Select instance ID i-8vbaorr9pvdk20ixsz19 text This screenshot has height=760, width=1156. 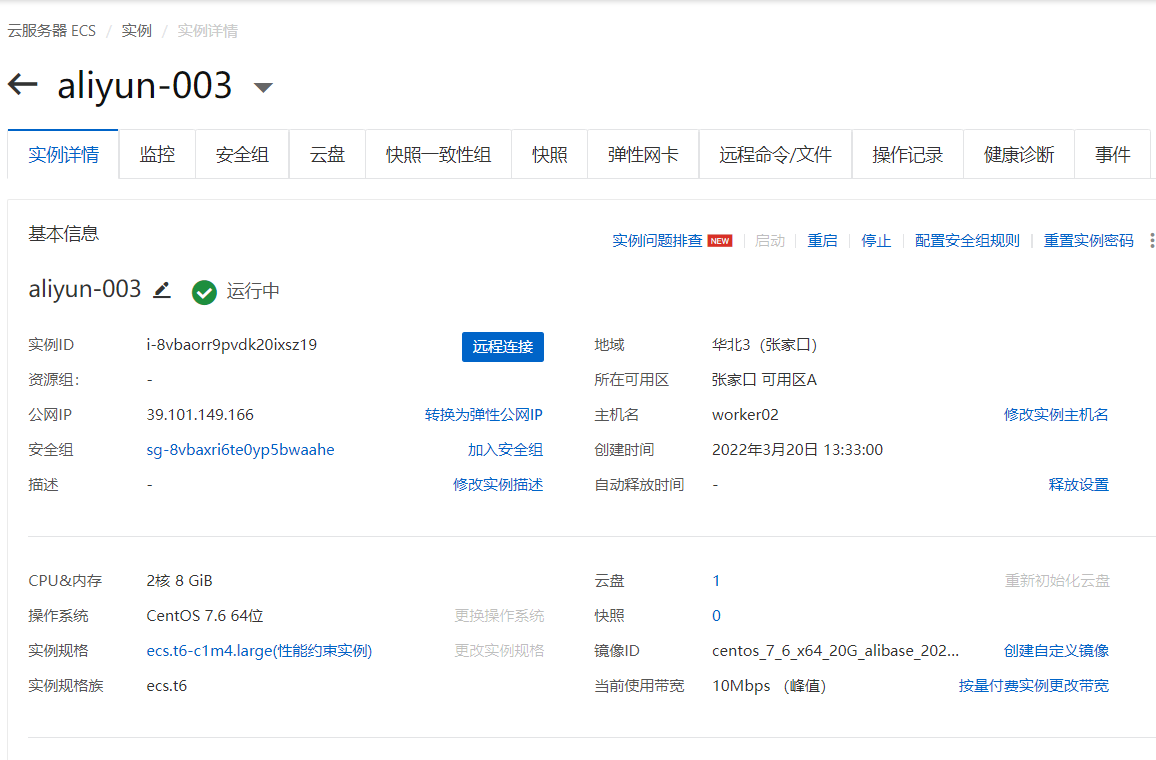pyautogui.click(x=231, y=345)
